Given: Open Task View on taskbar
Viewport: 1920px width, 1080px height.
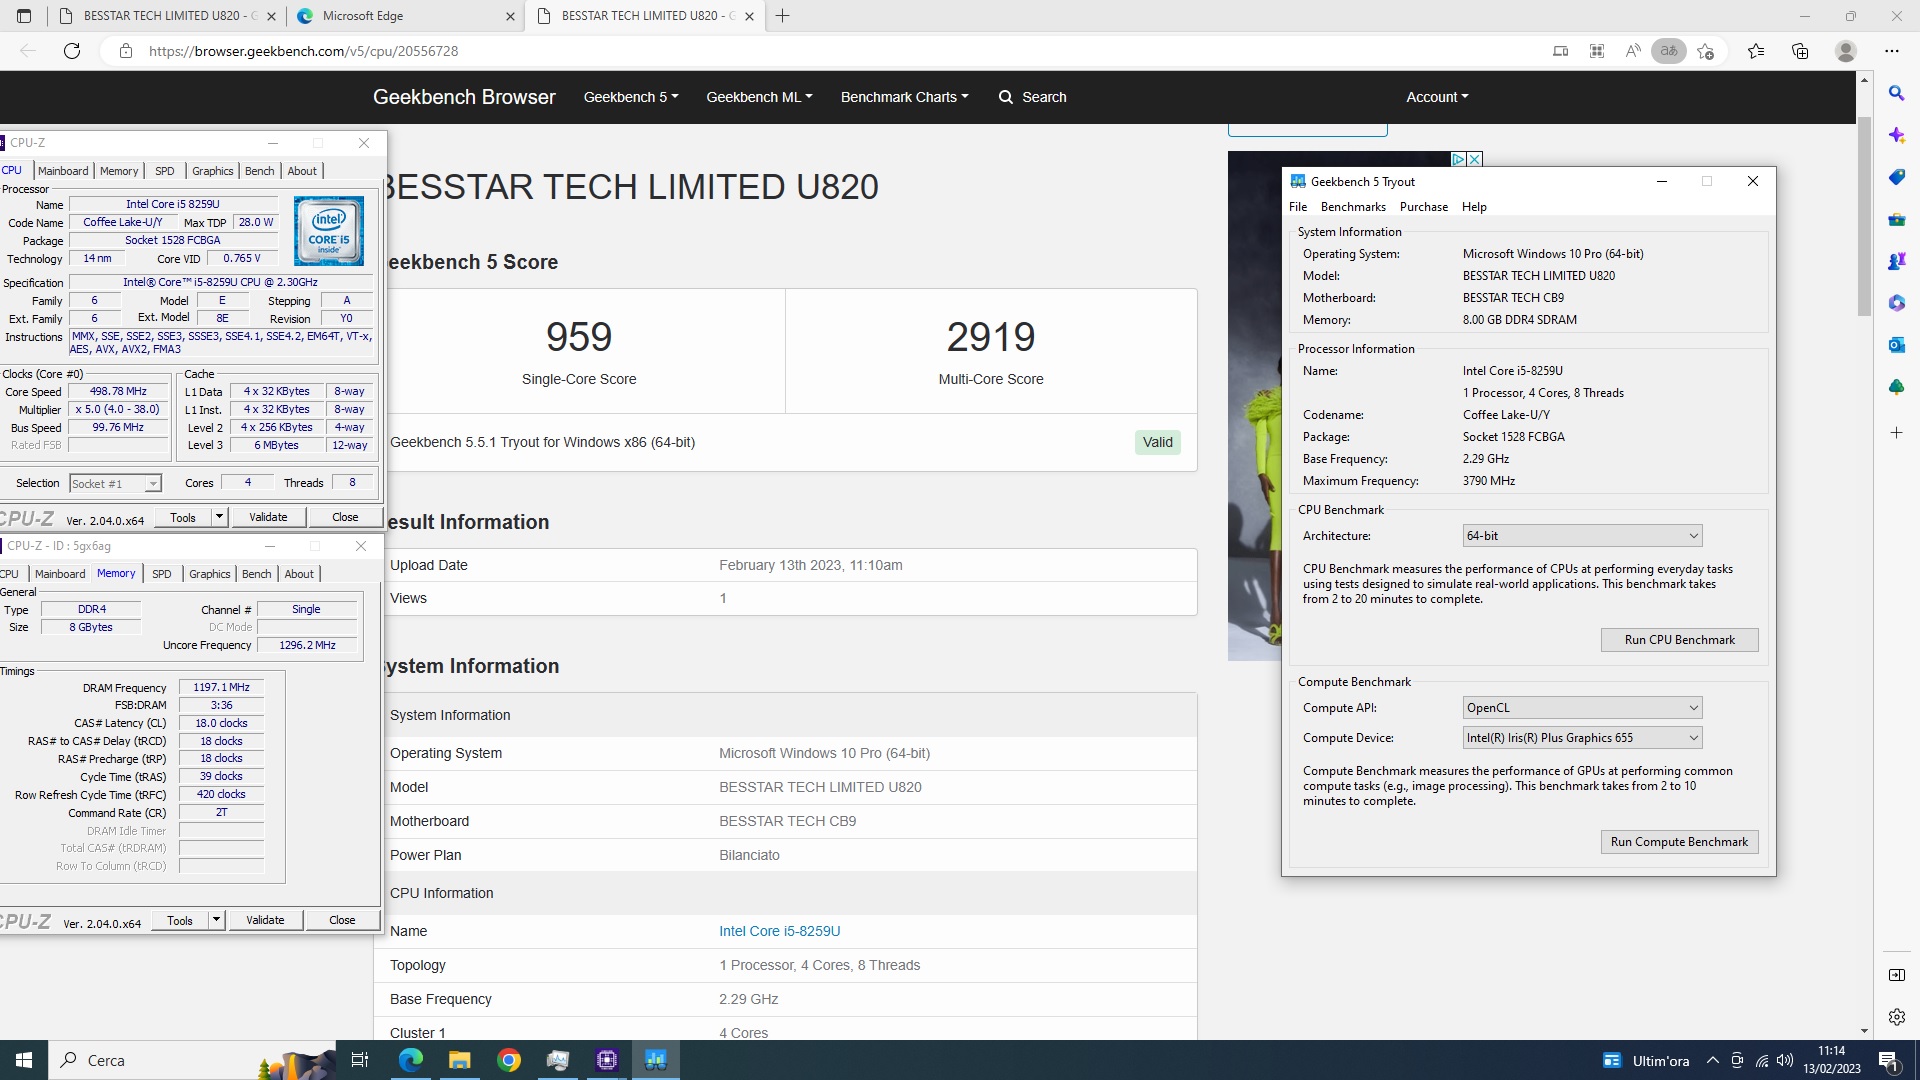Looking at the screenshot, I should [360, 1060].
